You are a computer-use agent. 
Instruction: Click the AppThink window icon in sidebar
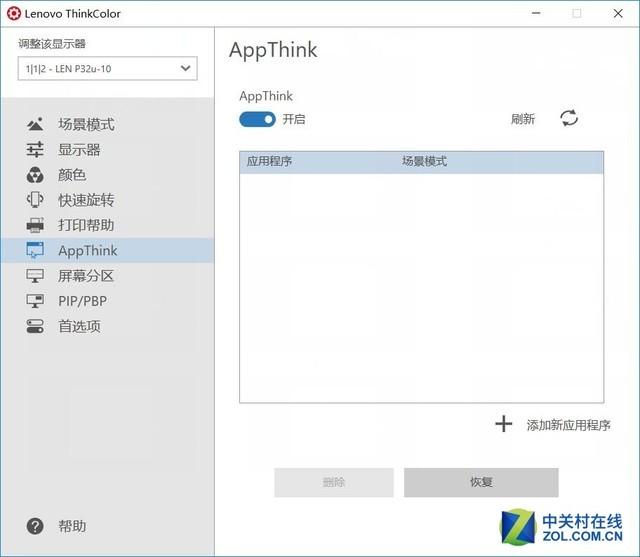(35, 250)
